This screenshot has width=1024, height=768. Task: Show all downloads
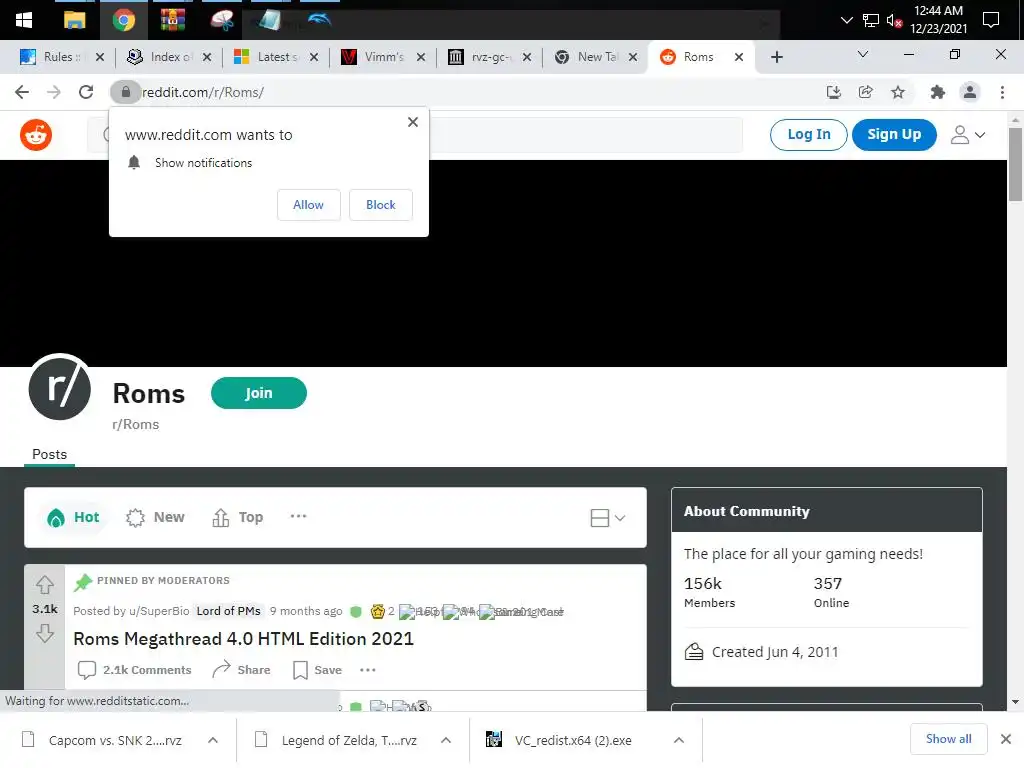(948, 739)
